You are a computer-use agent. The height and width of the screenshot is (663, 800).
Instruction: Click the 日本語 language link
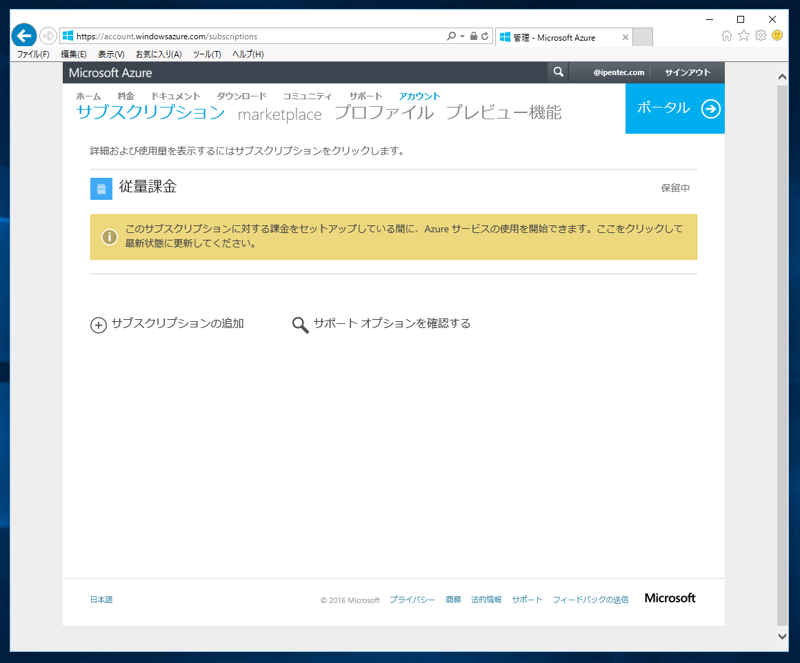(101, 599)
